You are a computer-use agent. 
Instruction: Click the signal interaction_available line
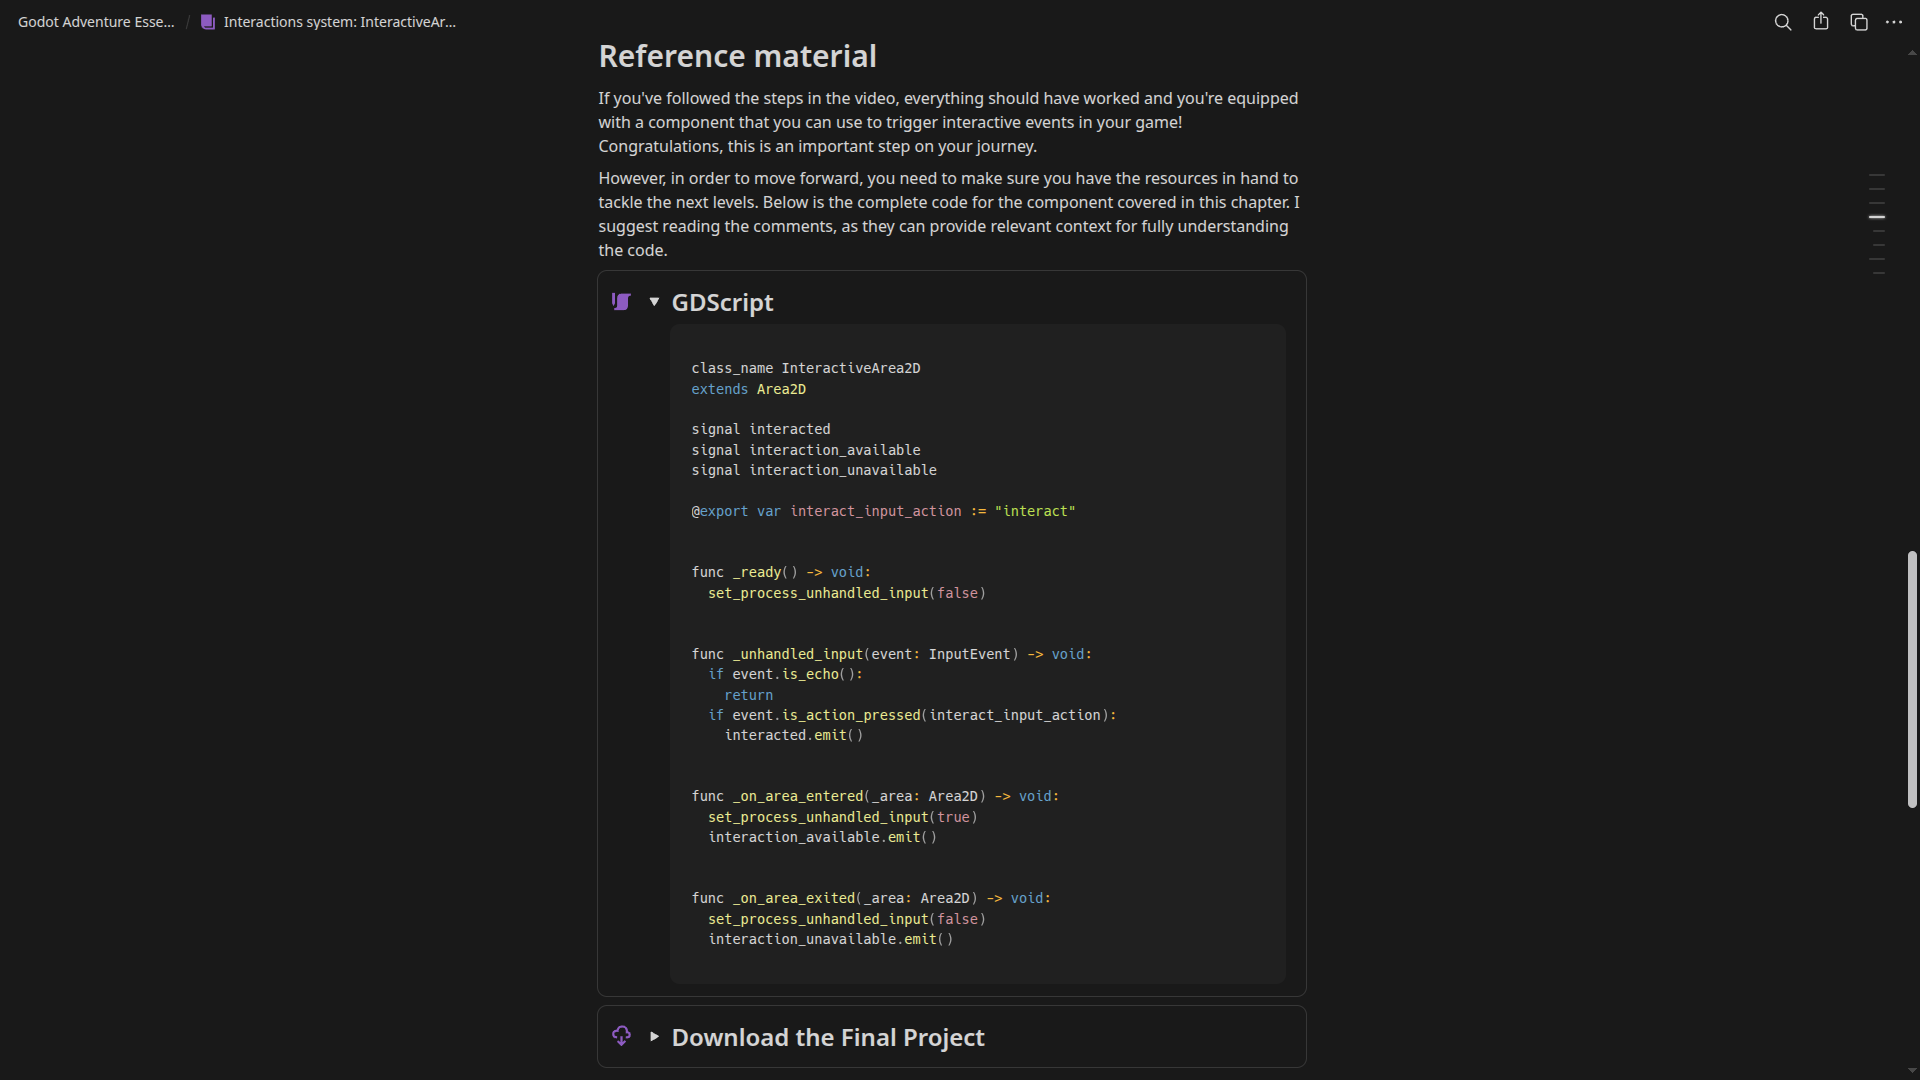(x=806, y=450)
